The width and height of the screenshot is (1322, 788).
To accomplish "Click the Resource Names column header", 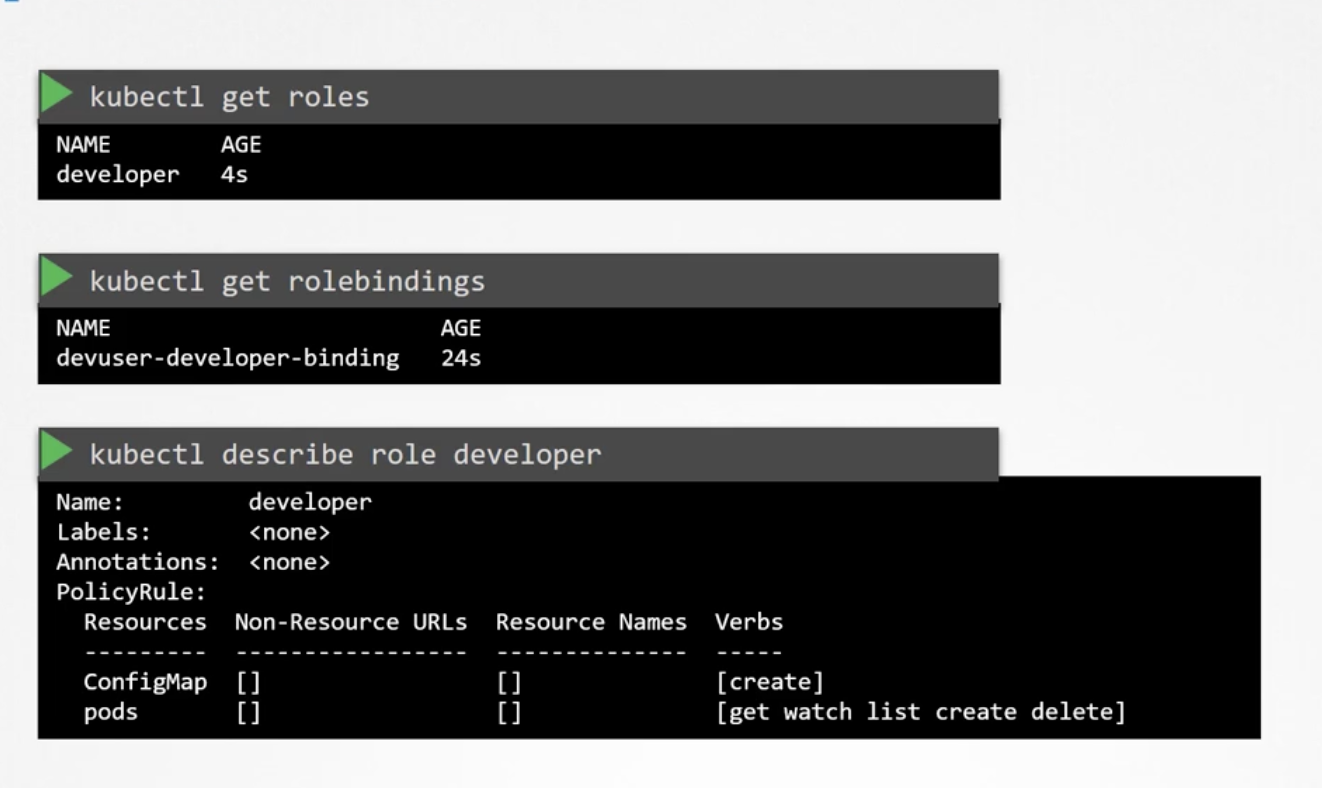I will point(591,622).
